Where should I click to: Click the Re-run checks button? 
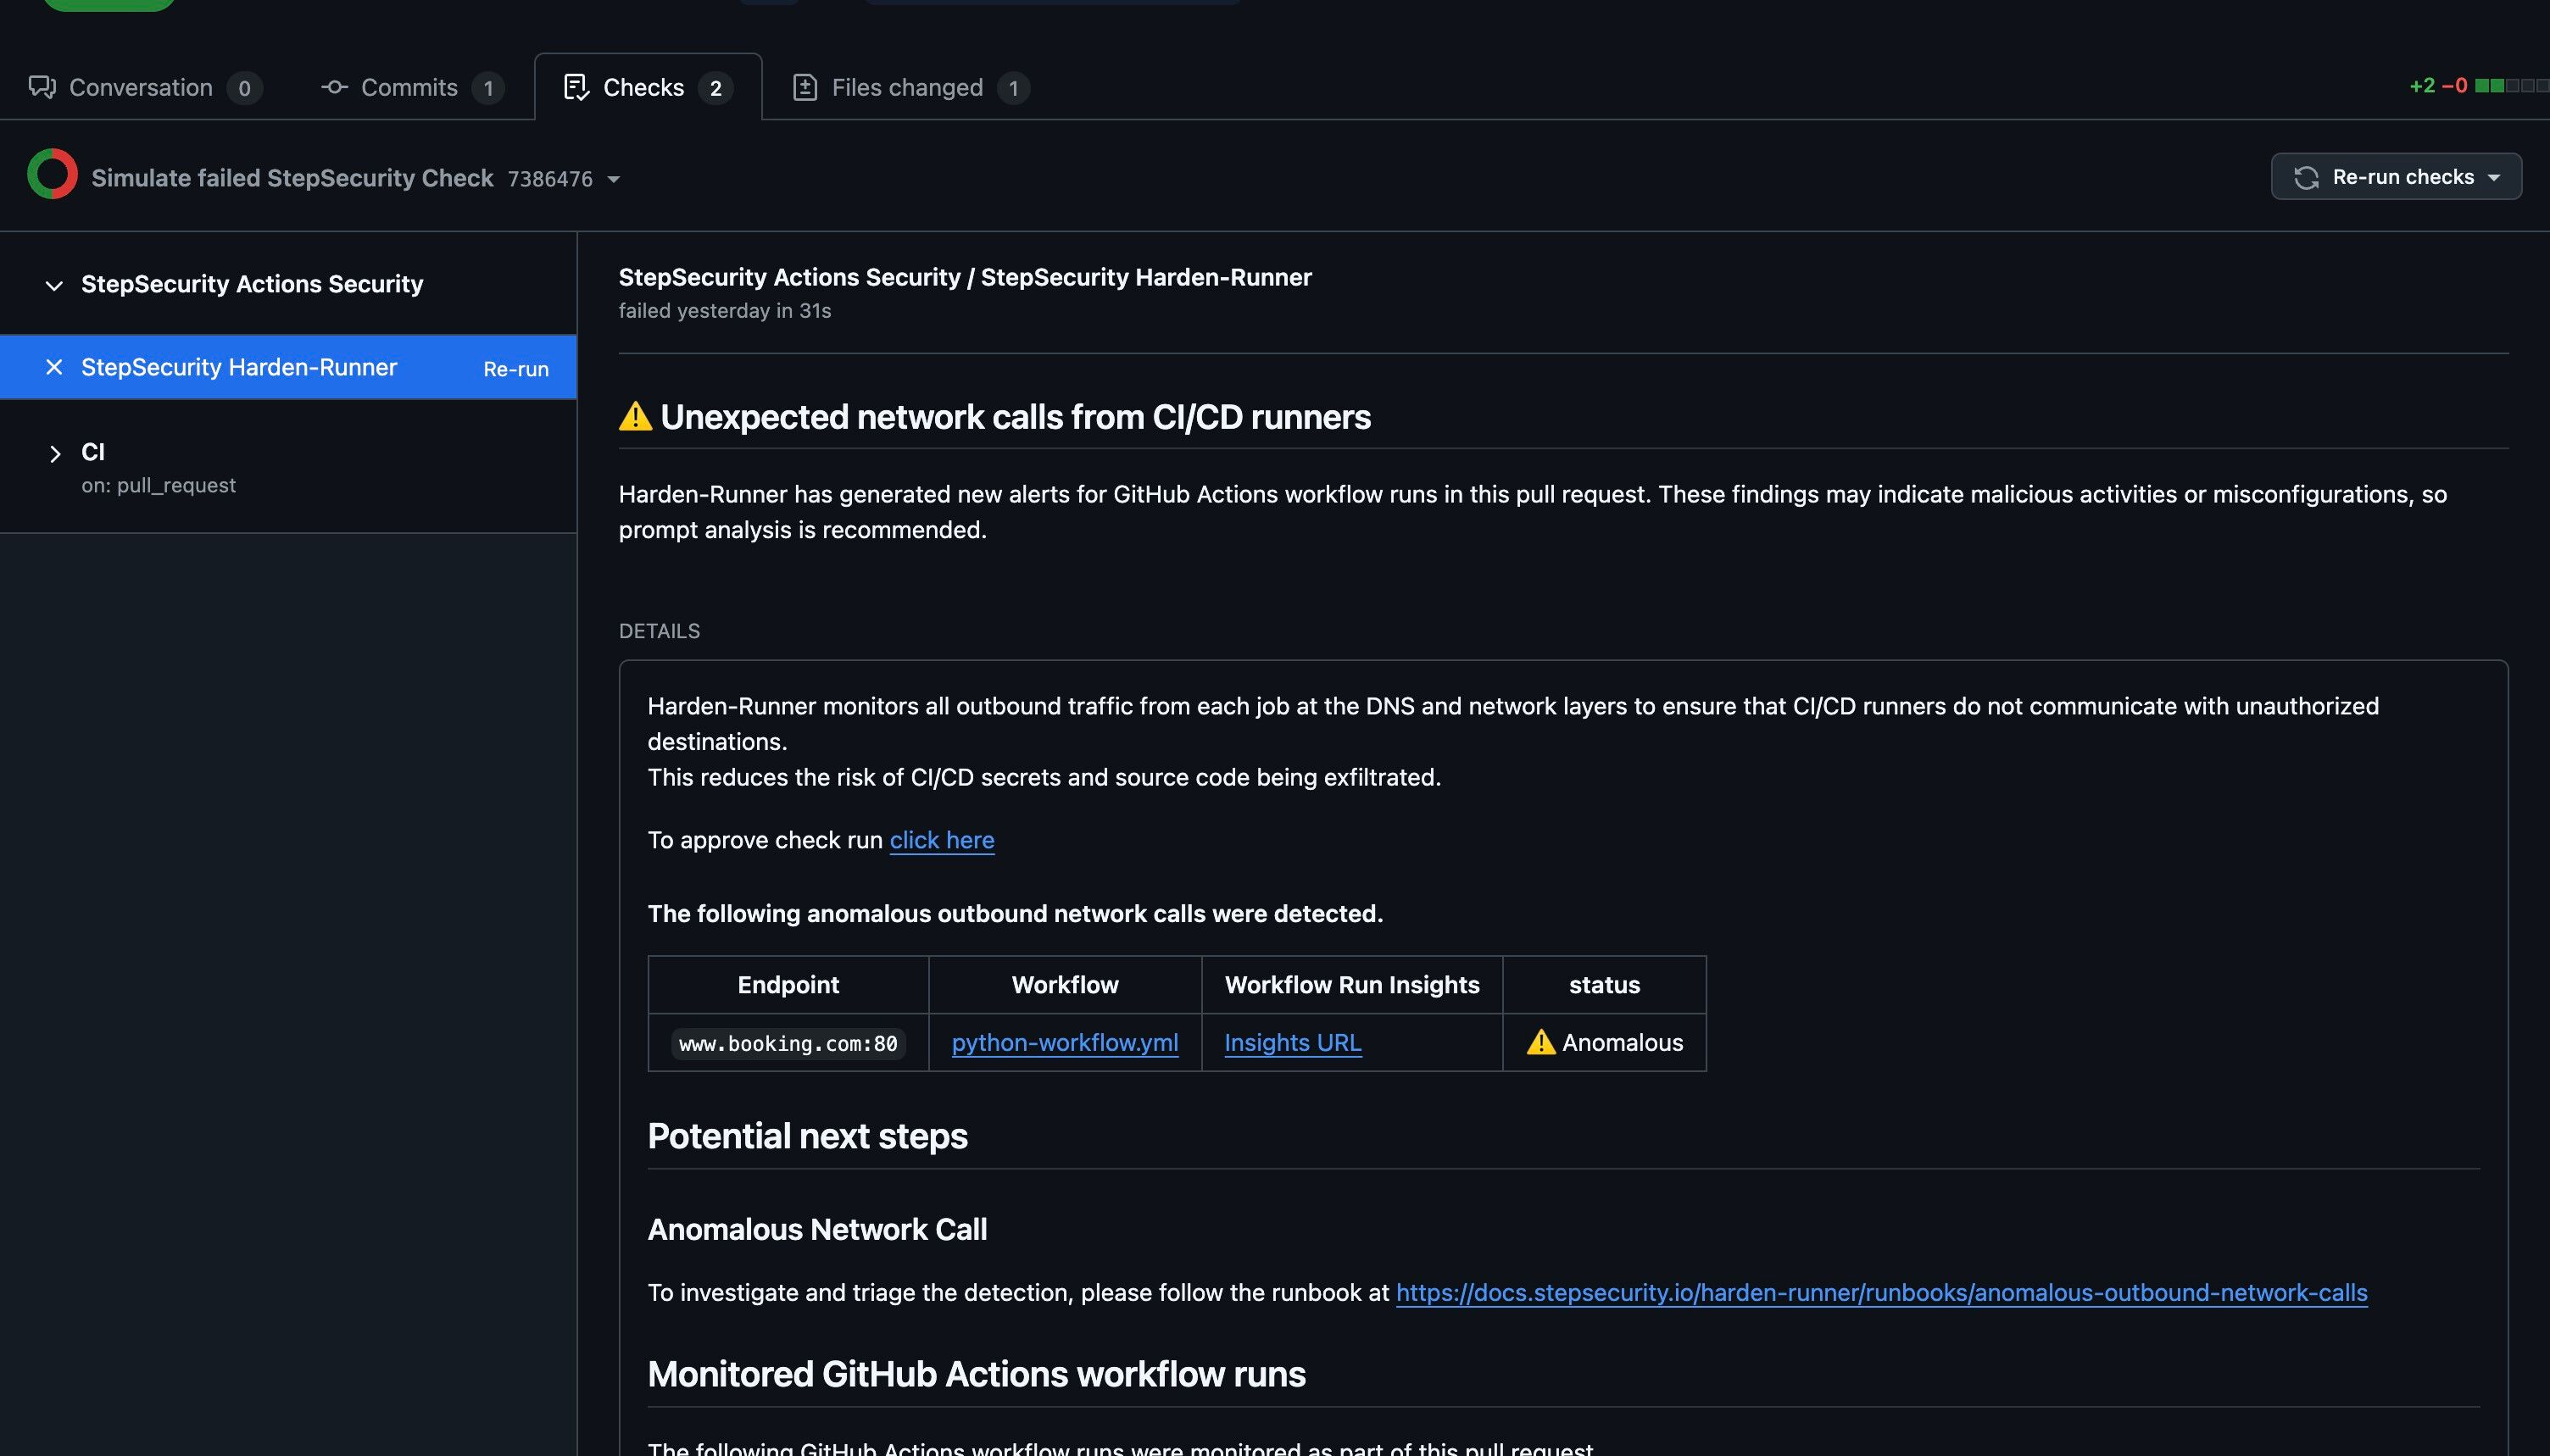click(2396, 177)
